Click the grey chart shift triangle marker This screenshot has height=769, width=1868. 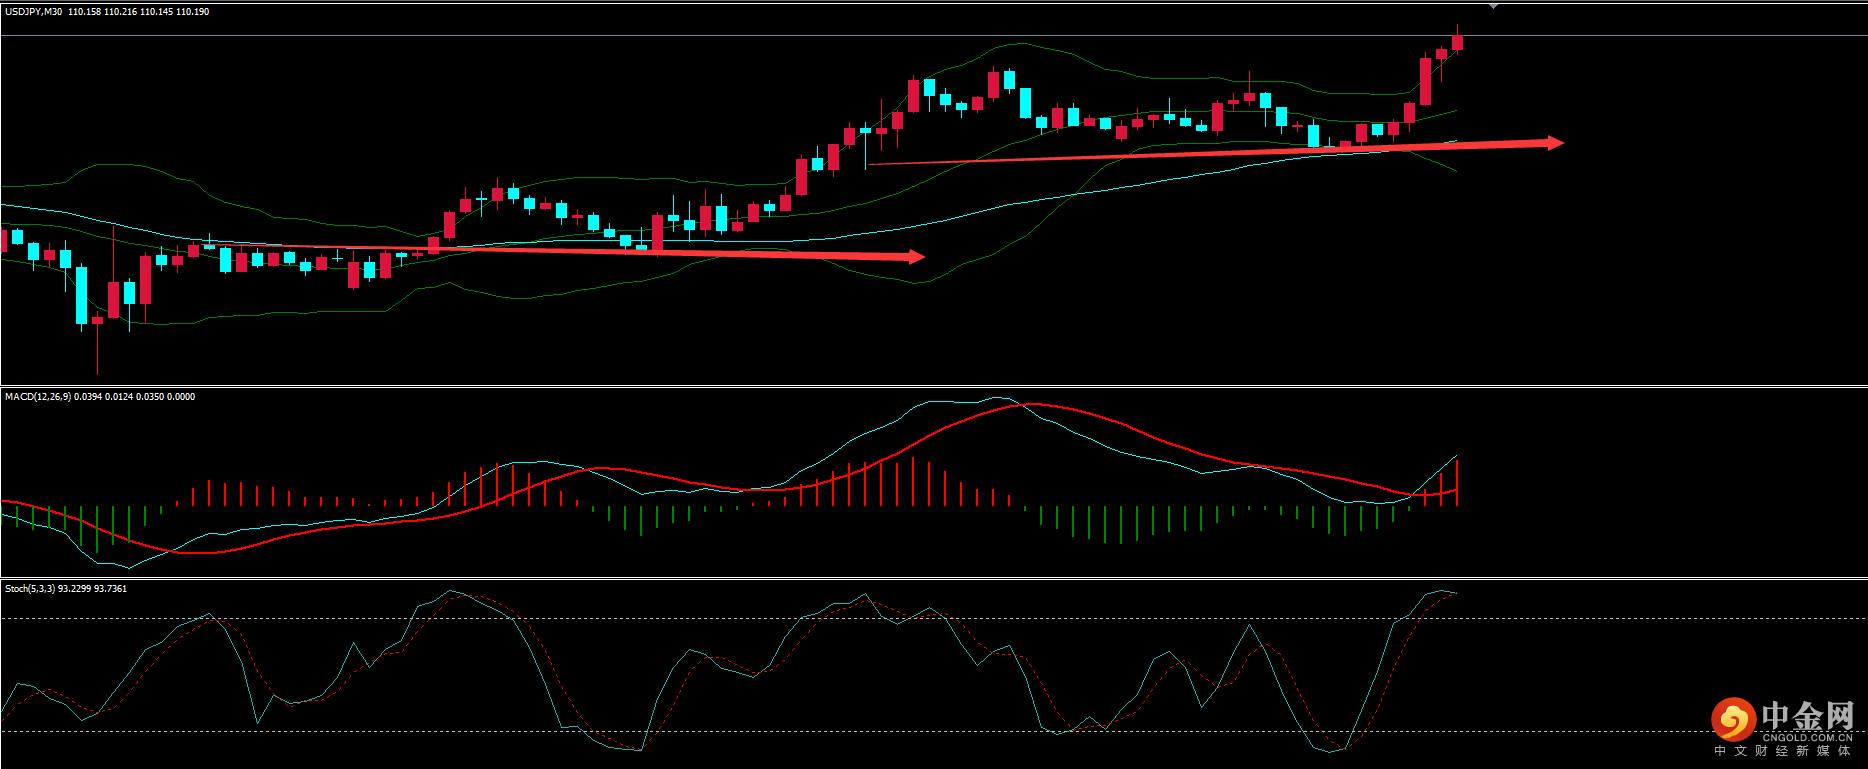point(1493,7)
